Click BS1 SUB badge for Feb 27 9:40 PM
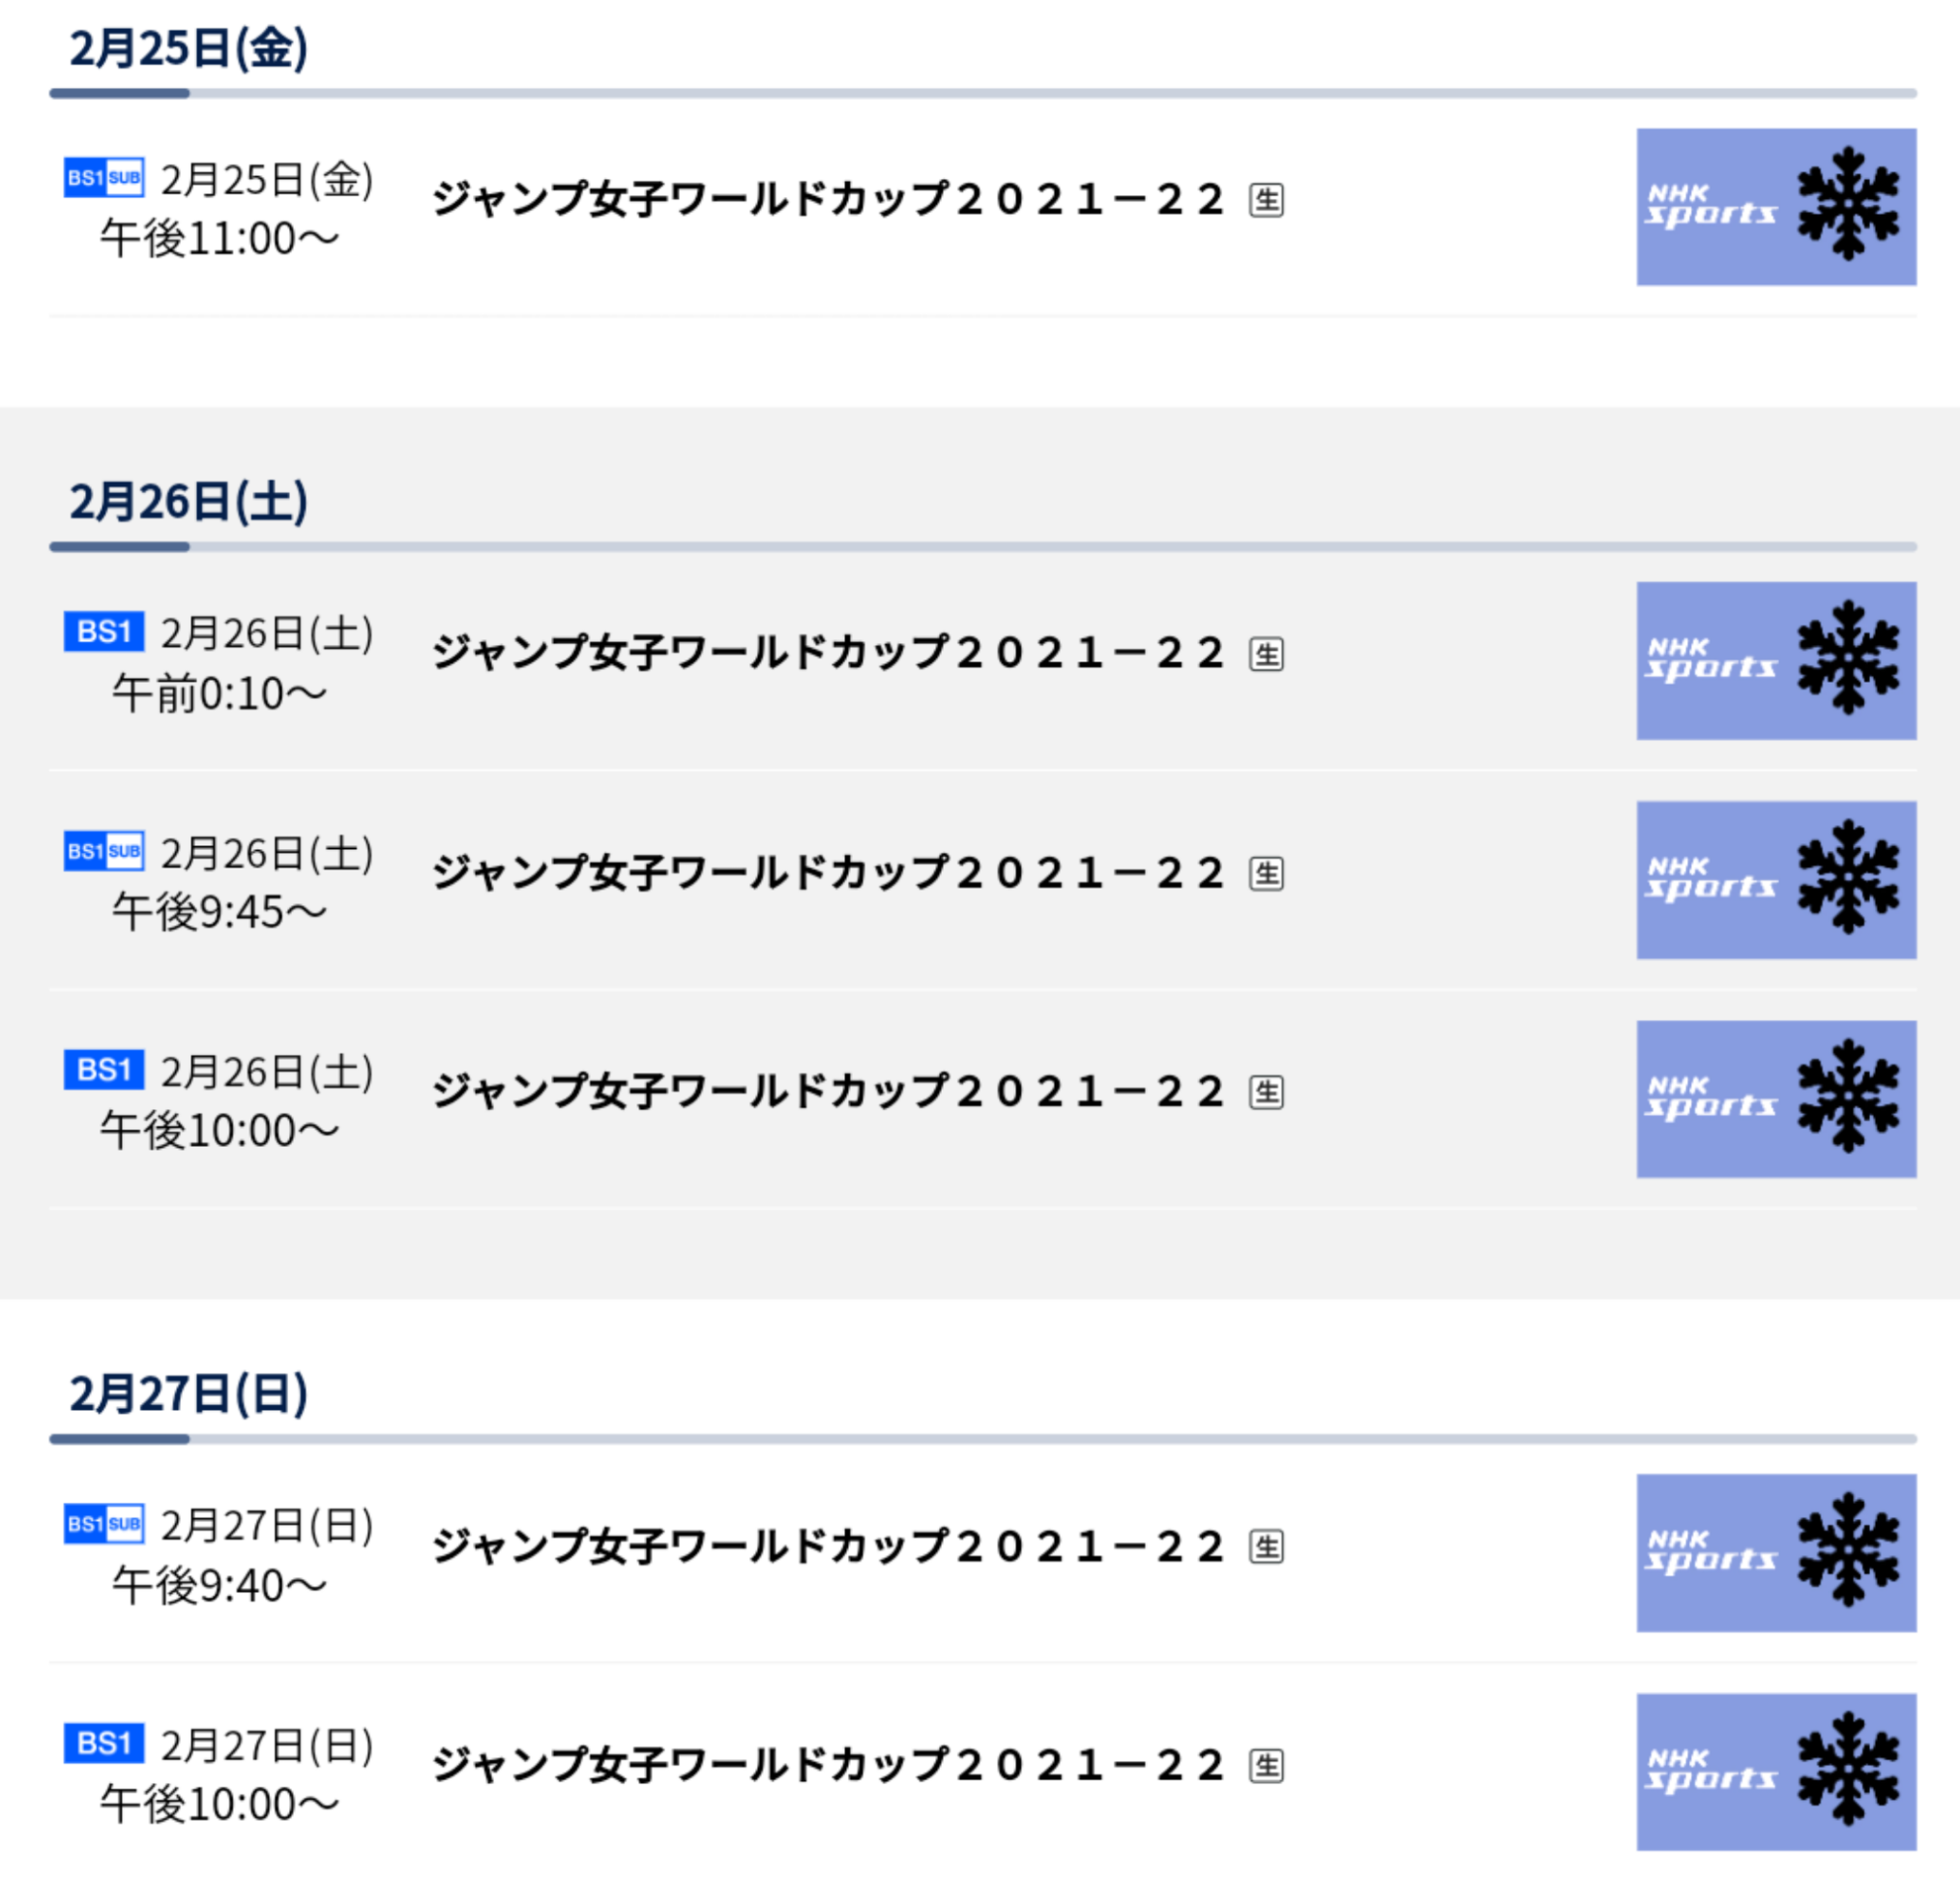Image resolution: width=1960 pixels, height=1877 pixels. pyautogui.click(x=104, y=1523)
